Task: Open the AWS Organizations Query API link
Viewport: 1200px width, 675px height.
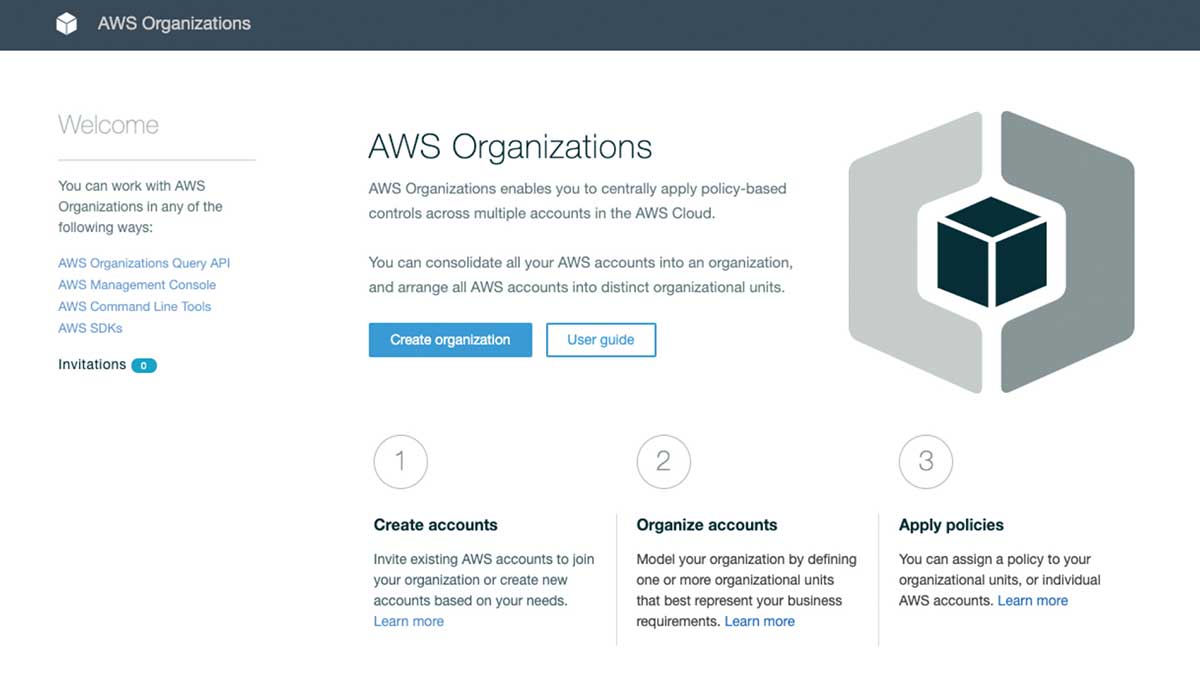Action: 144,262
